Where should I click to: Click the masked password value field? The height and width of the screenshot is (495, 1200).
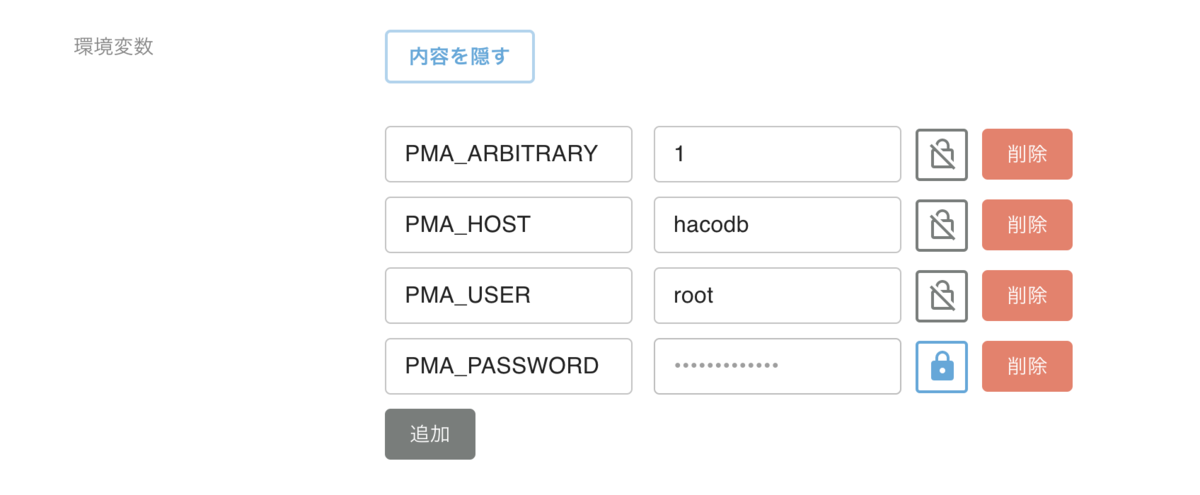click(x=777, y=367)
